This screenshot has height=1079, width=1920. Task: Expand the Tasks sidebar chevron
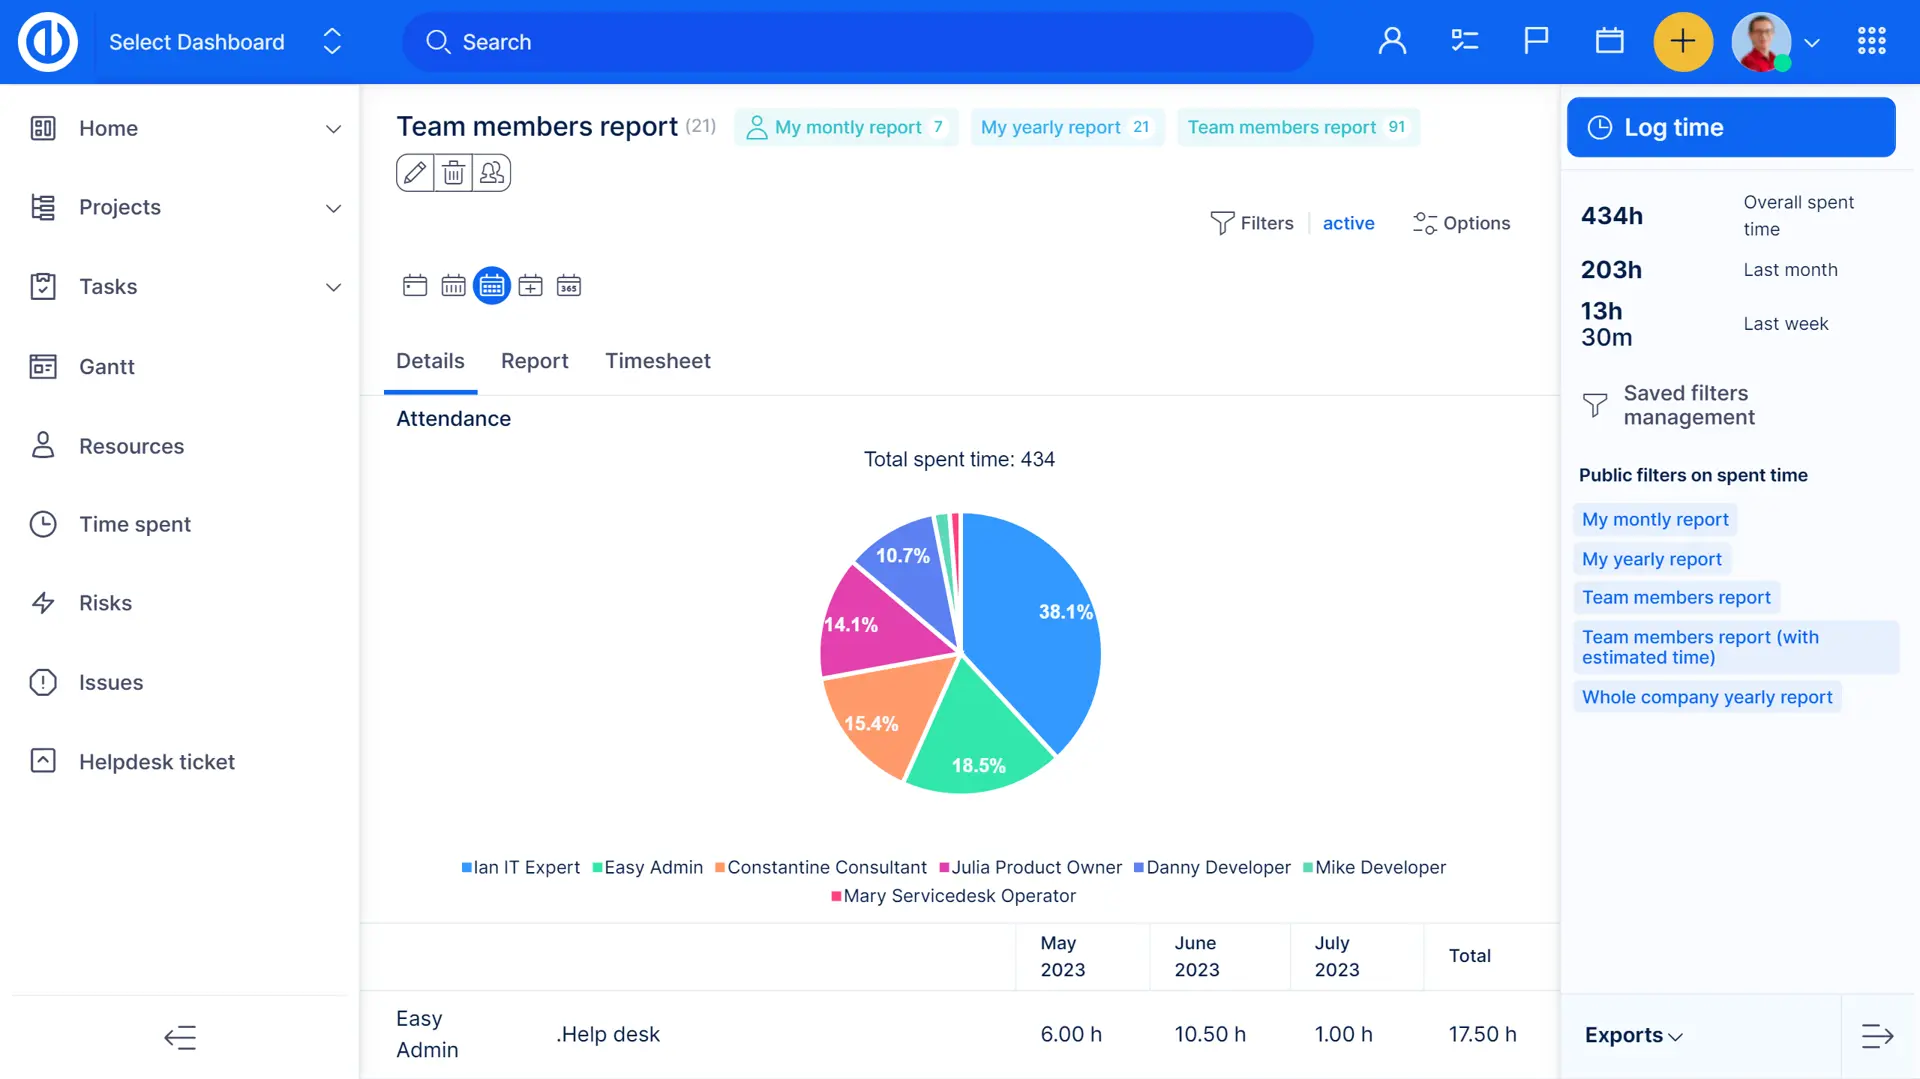pyautogui.click(x=333, y=287)
